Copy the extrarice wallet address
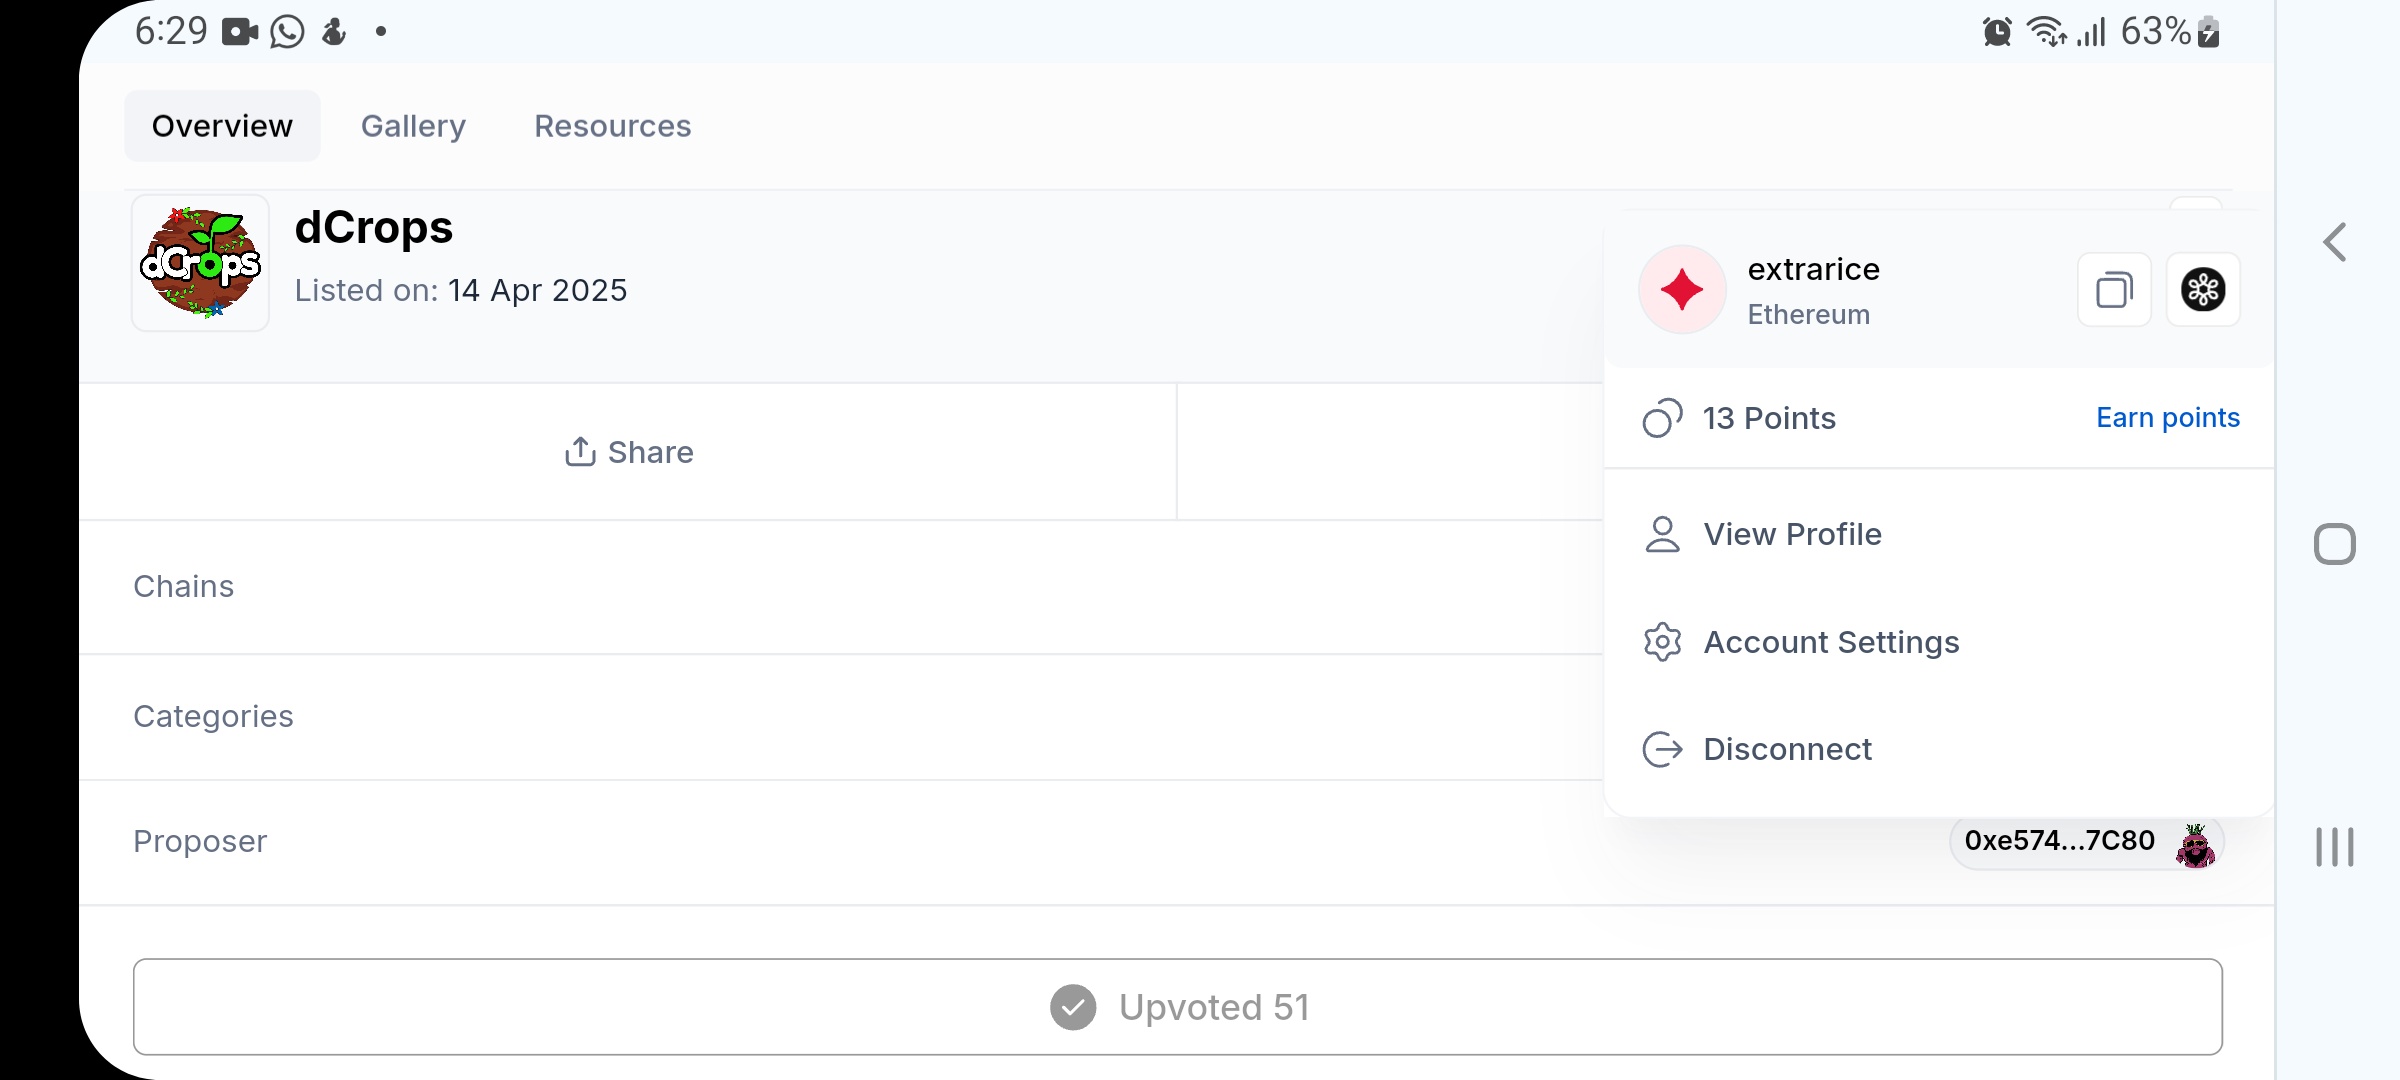Viewport: 2400px width, 1080px height. (x=2114, y=290)
